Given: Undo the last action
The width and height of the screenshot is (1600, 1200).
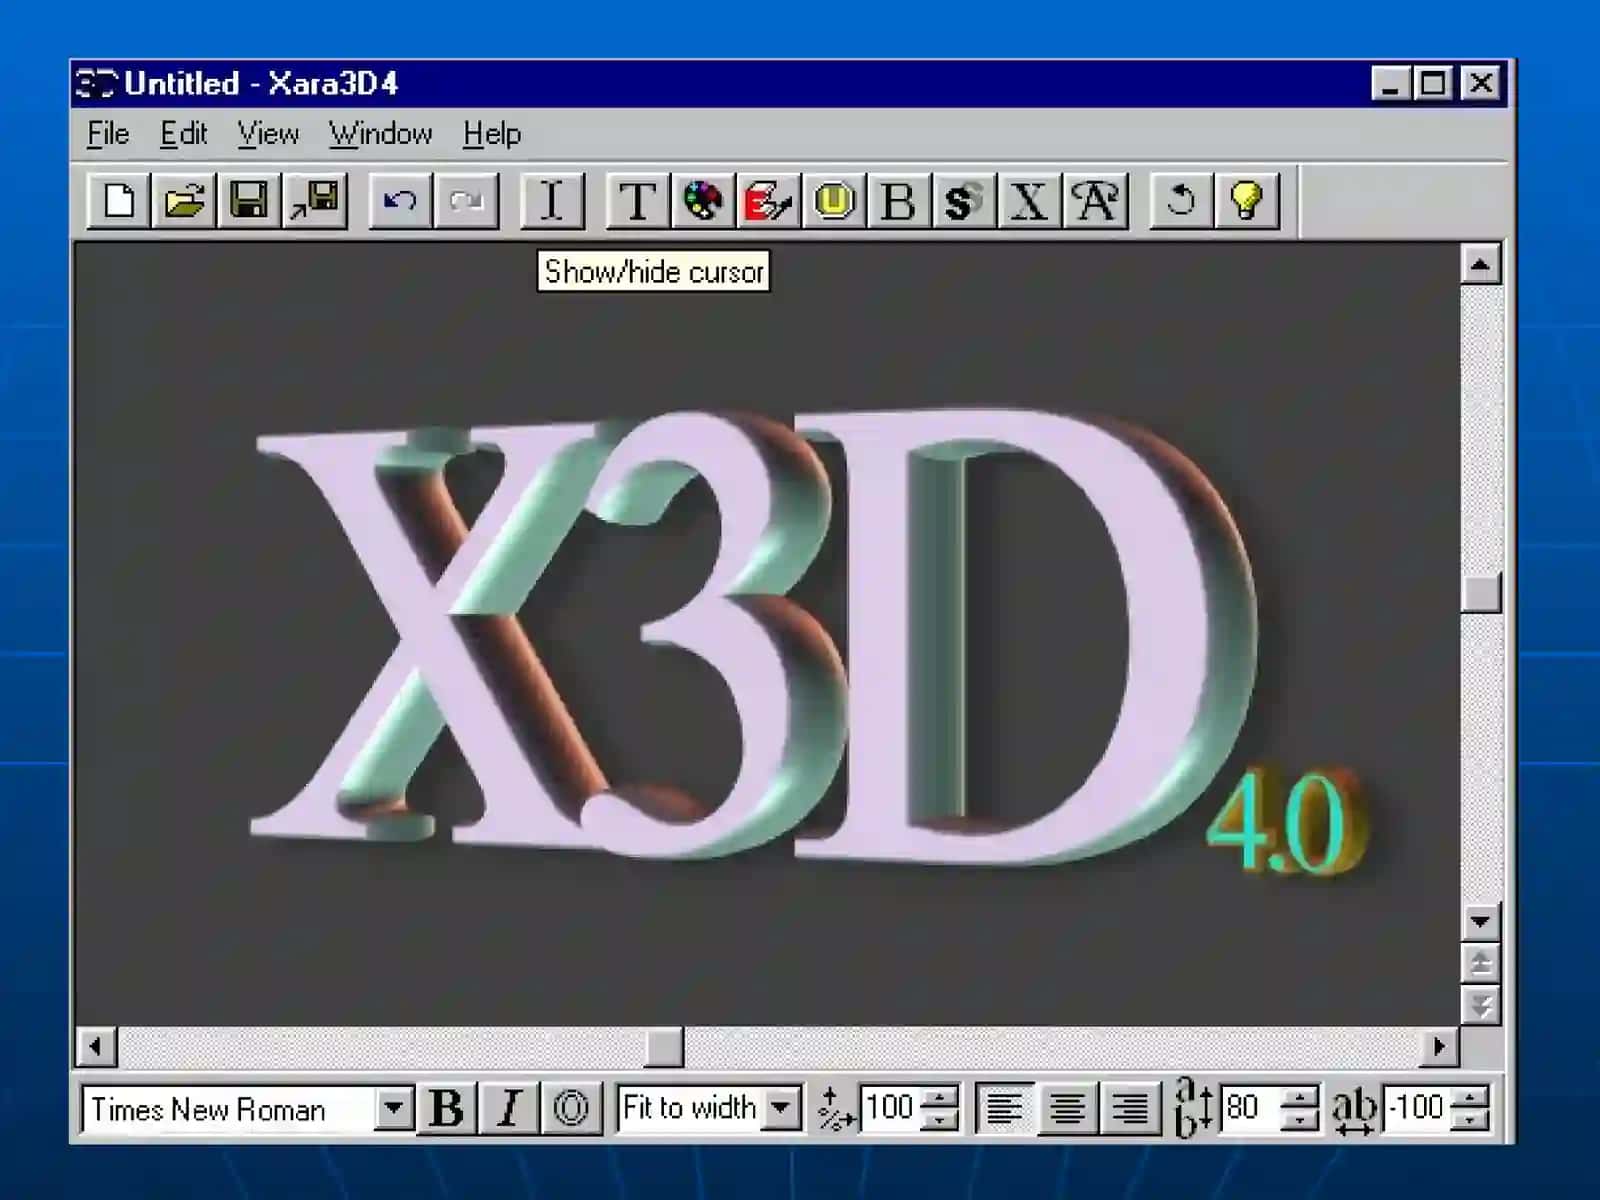Looking at the screenshot, I should point(400,201).
